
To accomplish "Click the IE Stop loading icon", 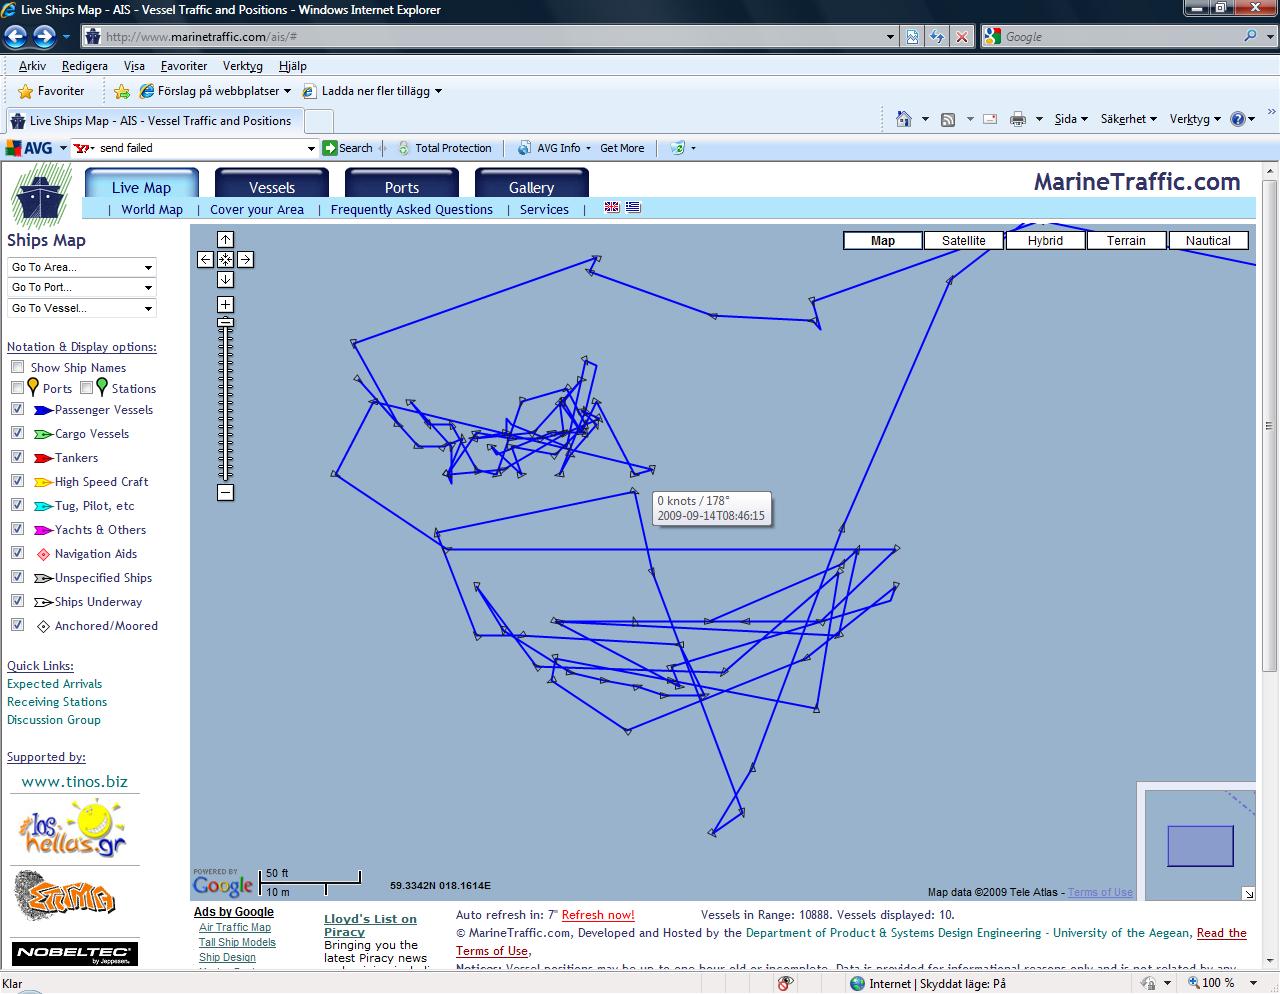I will [961, 37].
